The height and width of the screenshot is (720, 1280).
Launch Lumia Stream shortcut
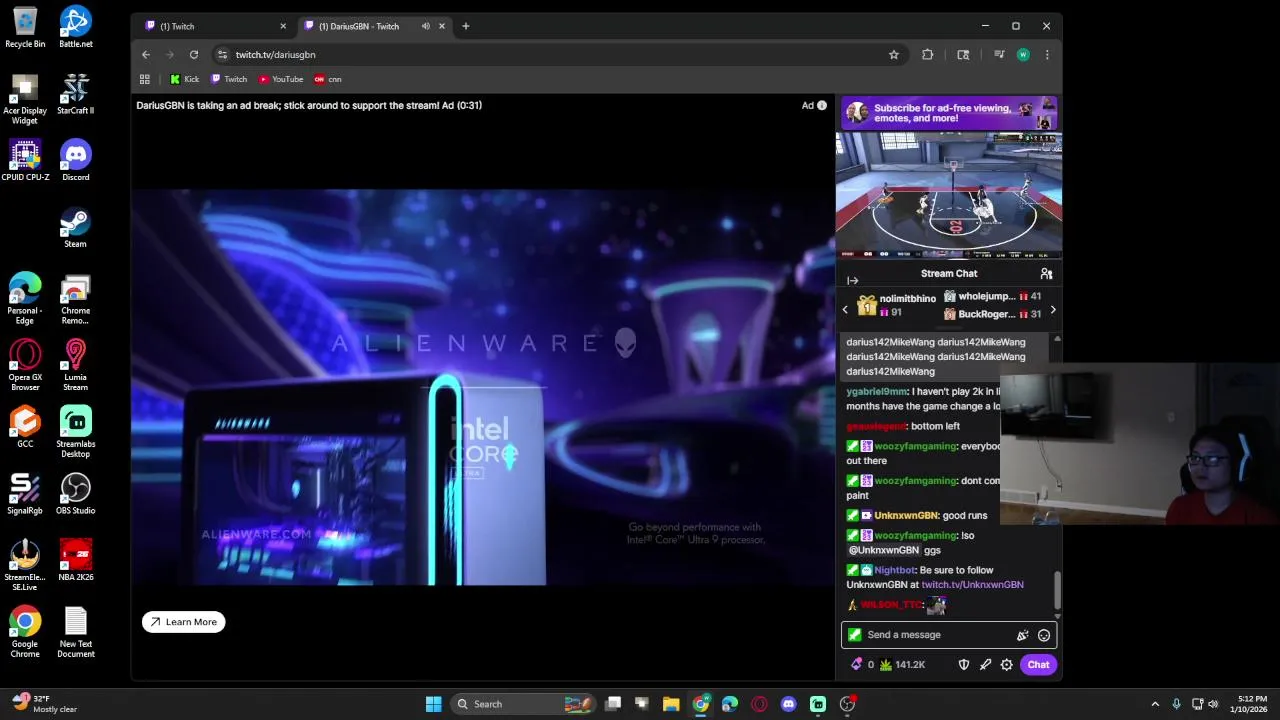[x=75, y=366]
